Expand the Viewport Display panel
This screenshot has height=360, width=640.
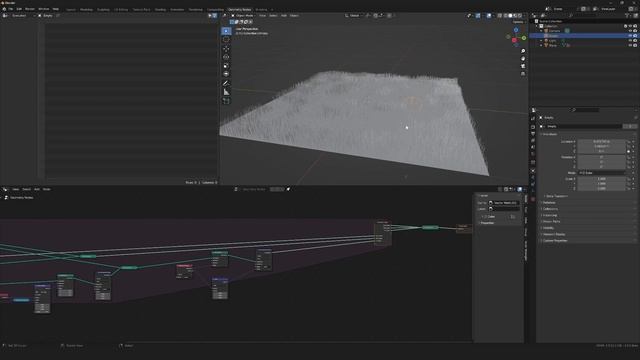coord(553,234)
